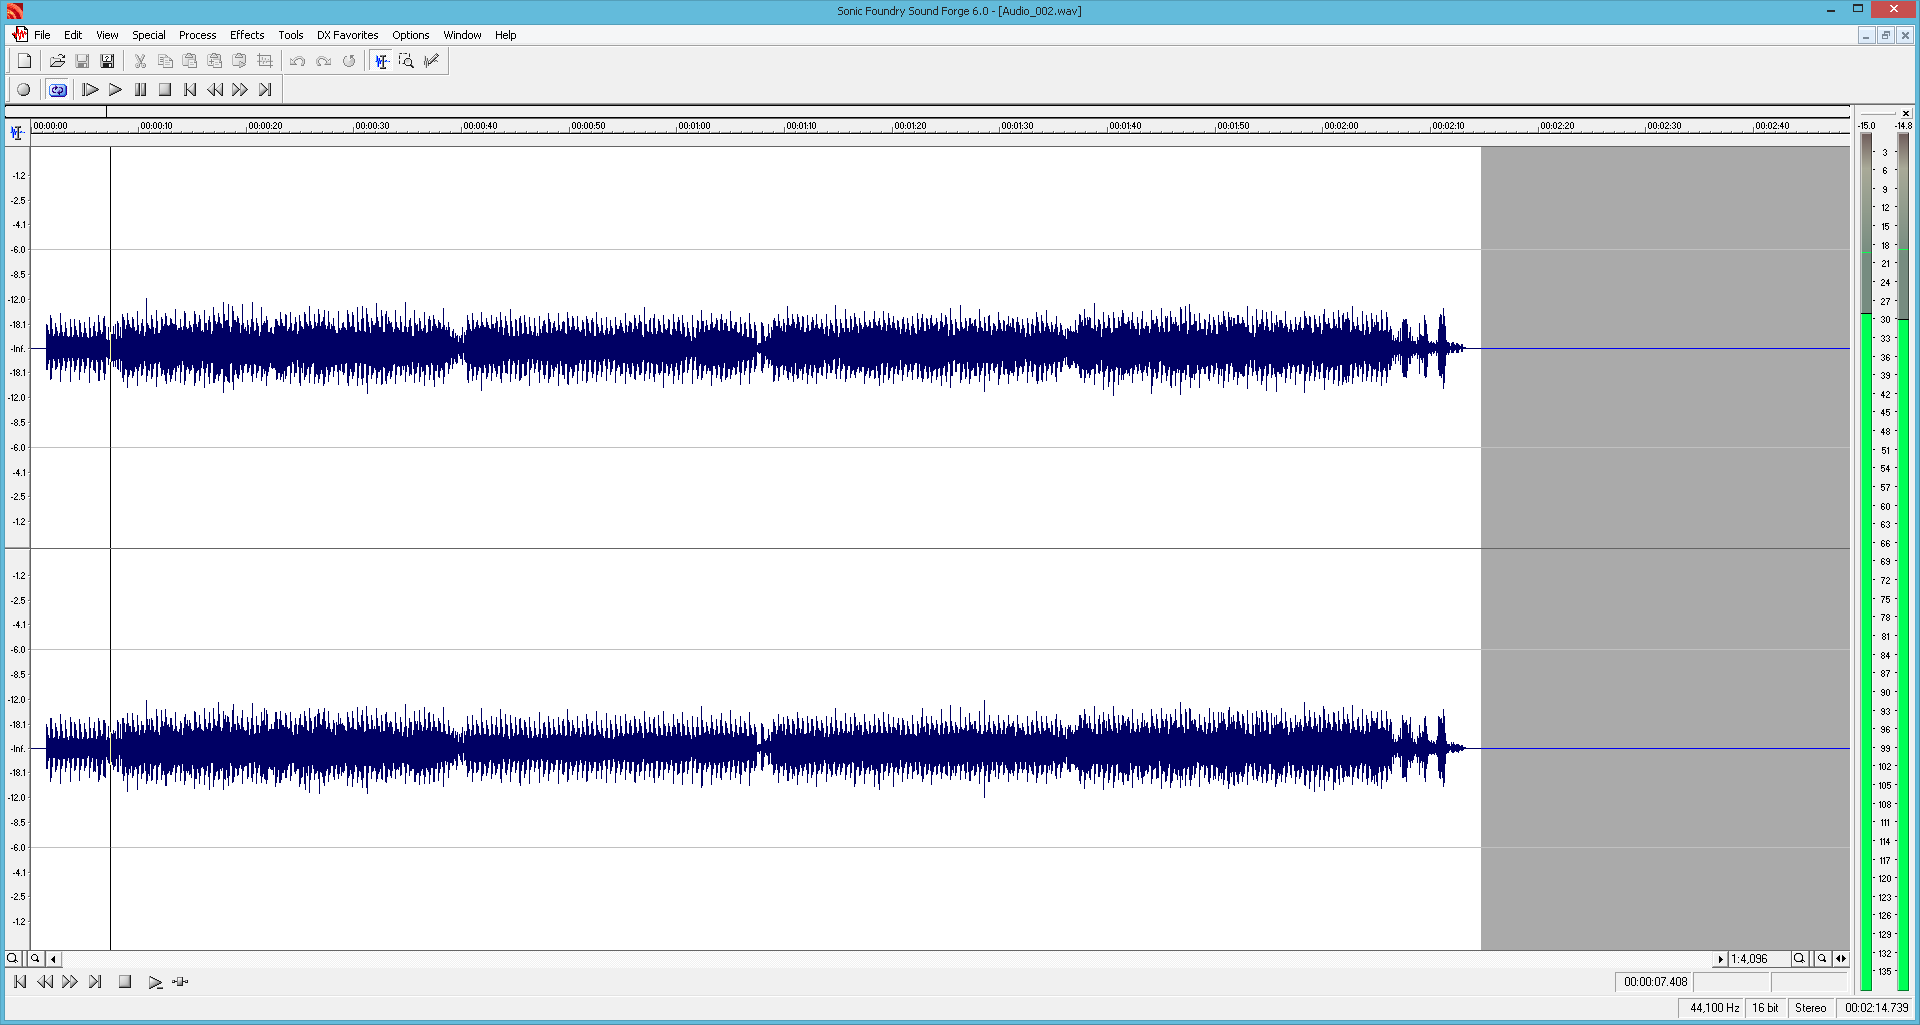Open the View menu

tap(107, 35)
